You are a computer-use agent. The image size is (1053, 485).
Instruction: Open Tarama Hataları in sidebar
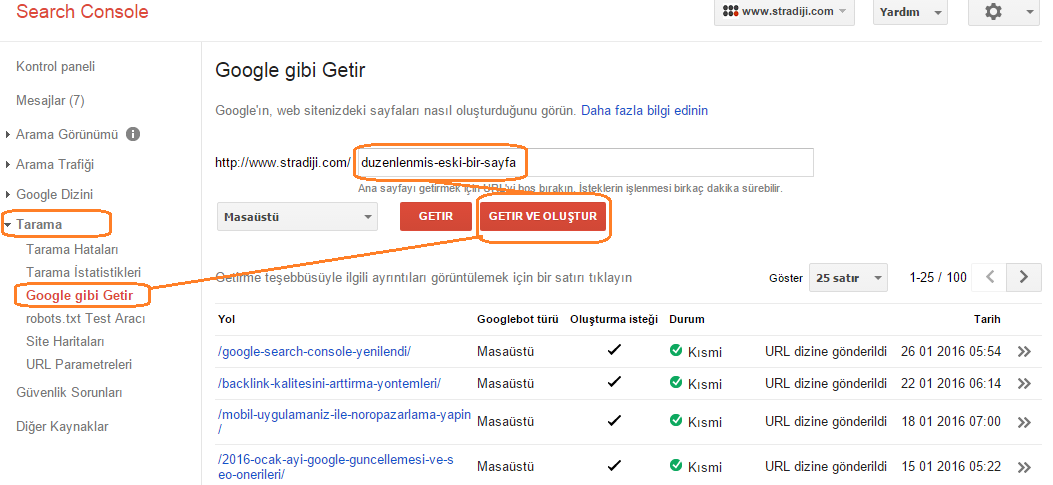click(72, 249)
